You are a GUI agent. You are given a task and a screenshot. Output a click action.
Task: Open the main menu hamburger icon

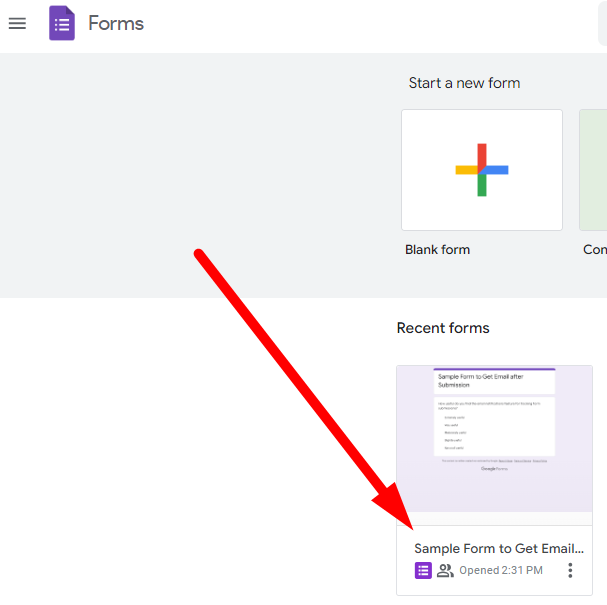17,23
